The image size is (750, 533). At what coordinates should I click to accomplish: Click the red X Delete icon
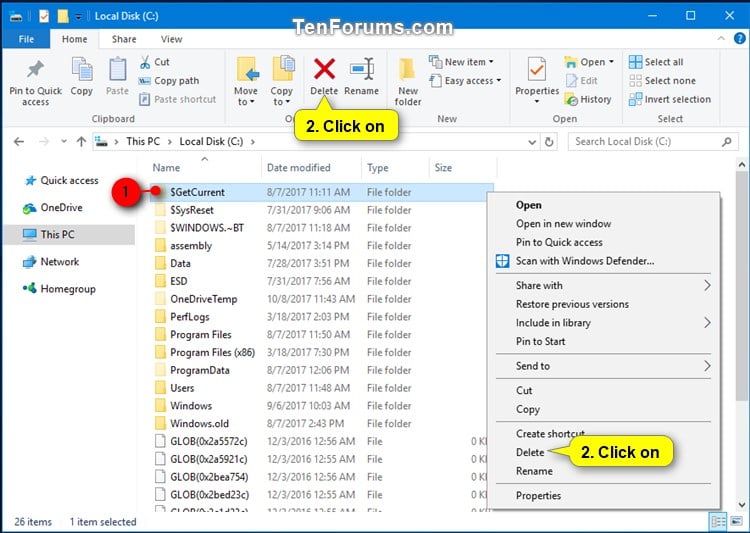point(324,69)
